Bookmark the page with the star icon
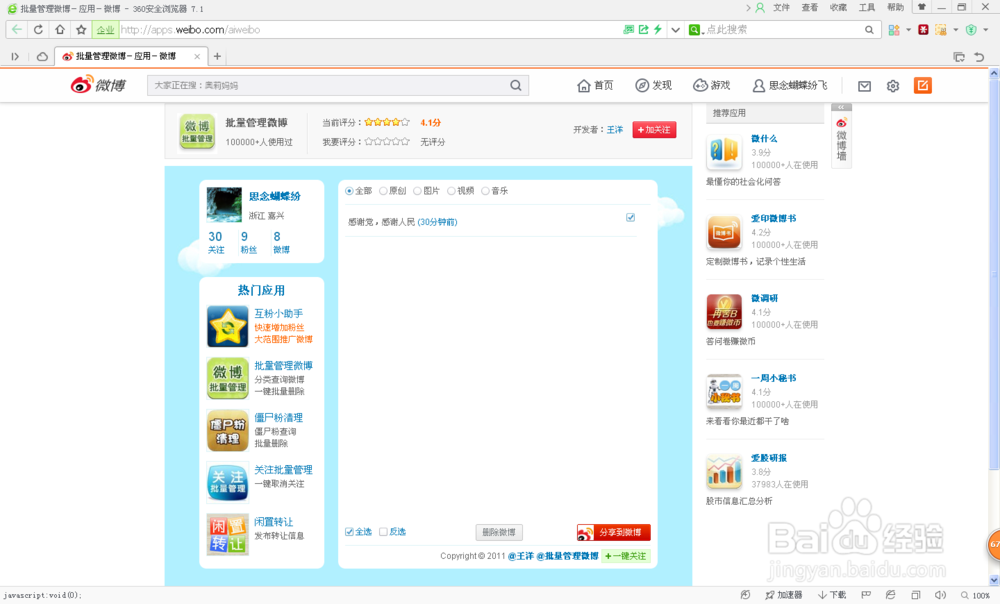The image size is (1000, 604). (81, 29)
